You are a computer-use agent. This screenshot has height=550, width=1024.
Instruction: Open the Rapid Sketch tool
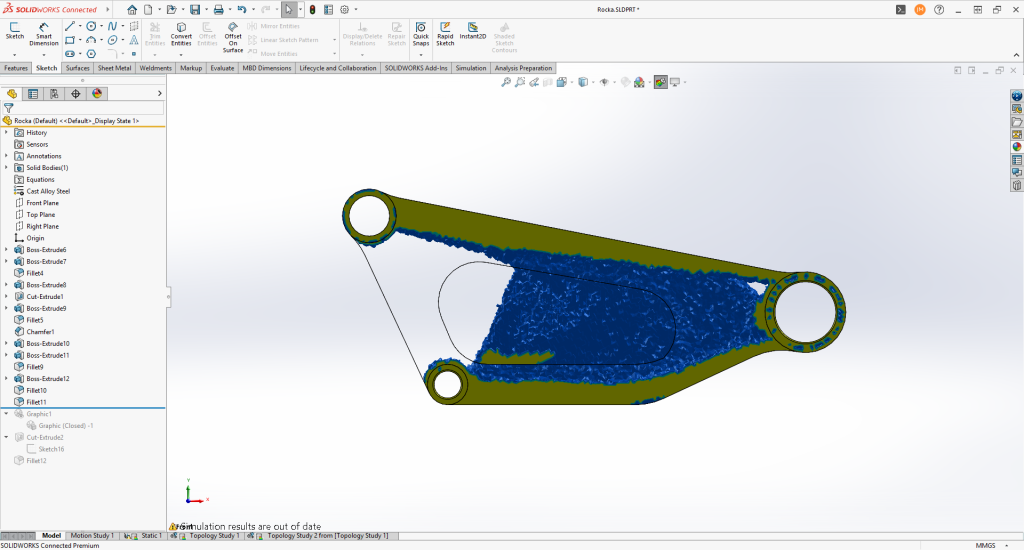point(445,34)
